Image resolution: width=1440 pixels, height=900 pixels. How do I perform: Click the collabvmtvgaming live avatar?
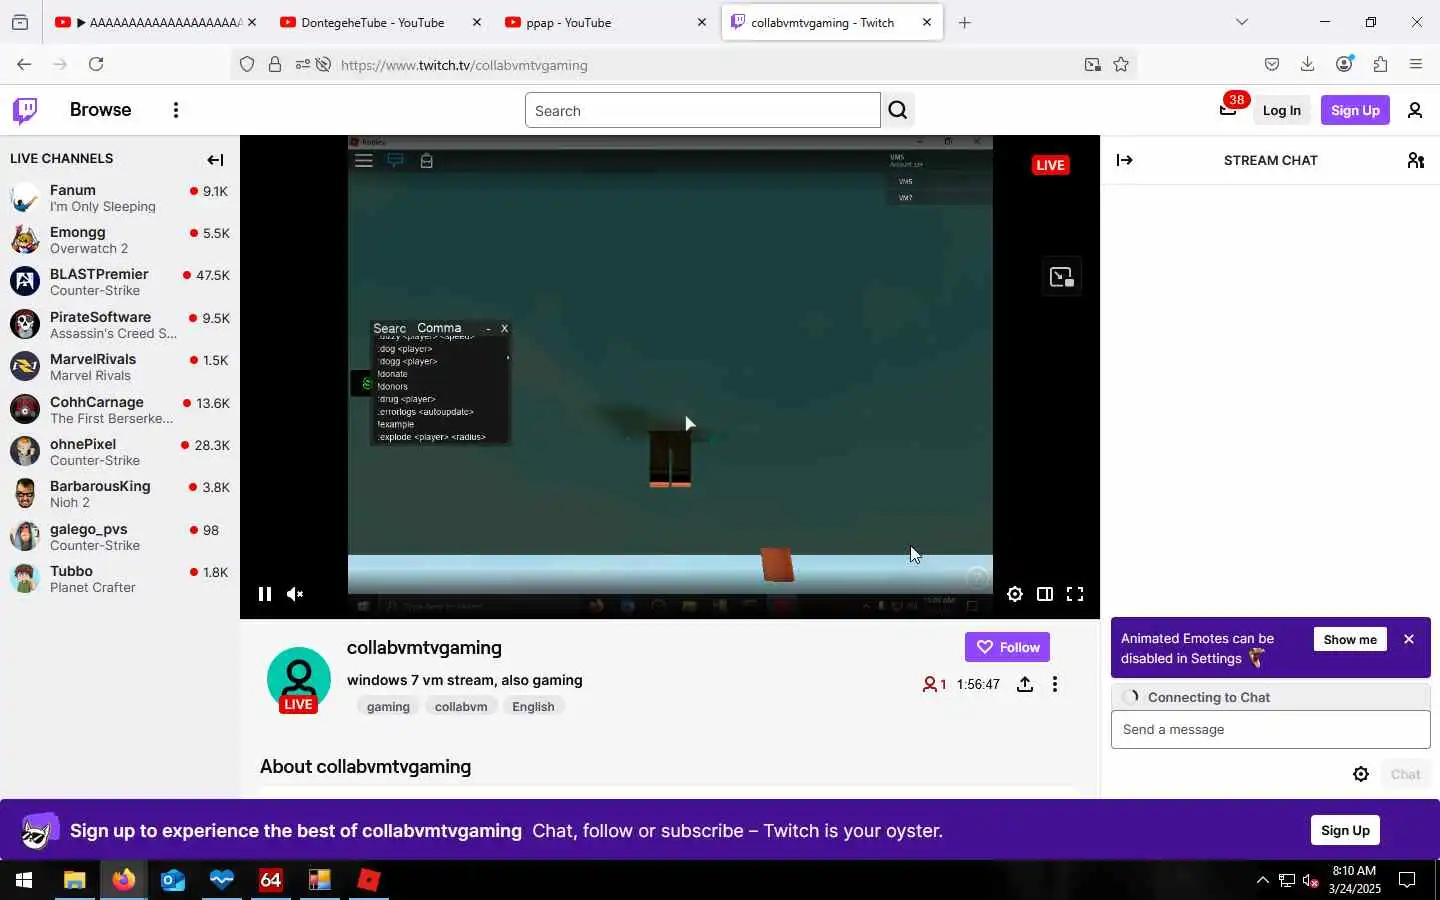[x=298, y=680]
